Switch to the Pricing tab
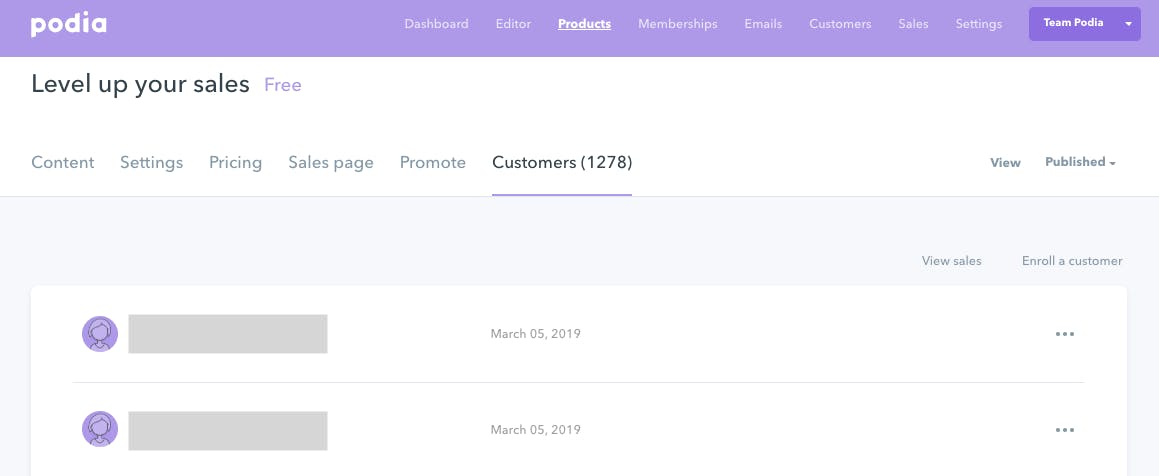 click(235, 163)
